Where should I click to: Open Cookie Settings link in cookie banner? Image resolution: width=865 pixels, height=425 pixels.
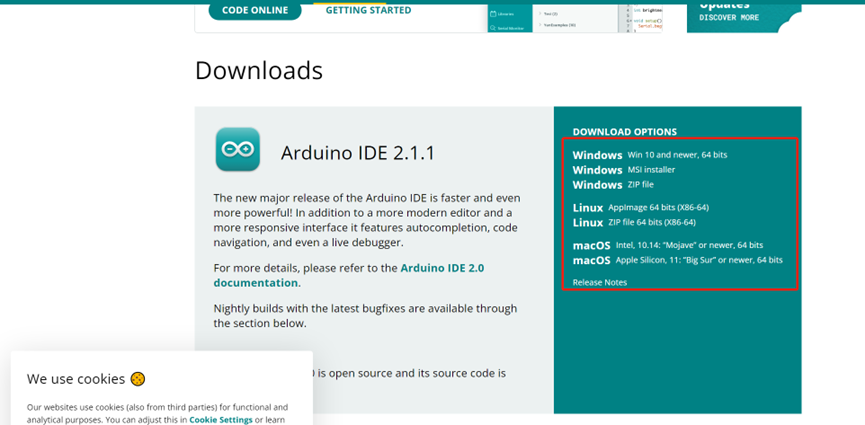[x=221, y=420]
